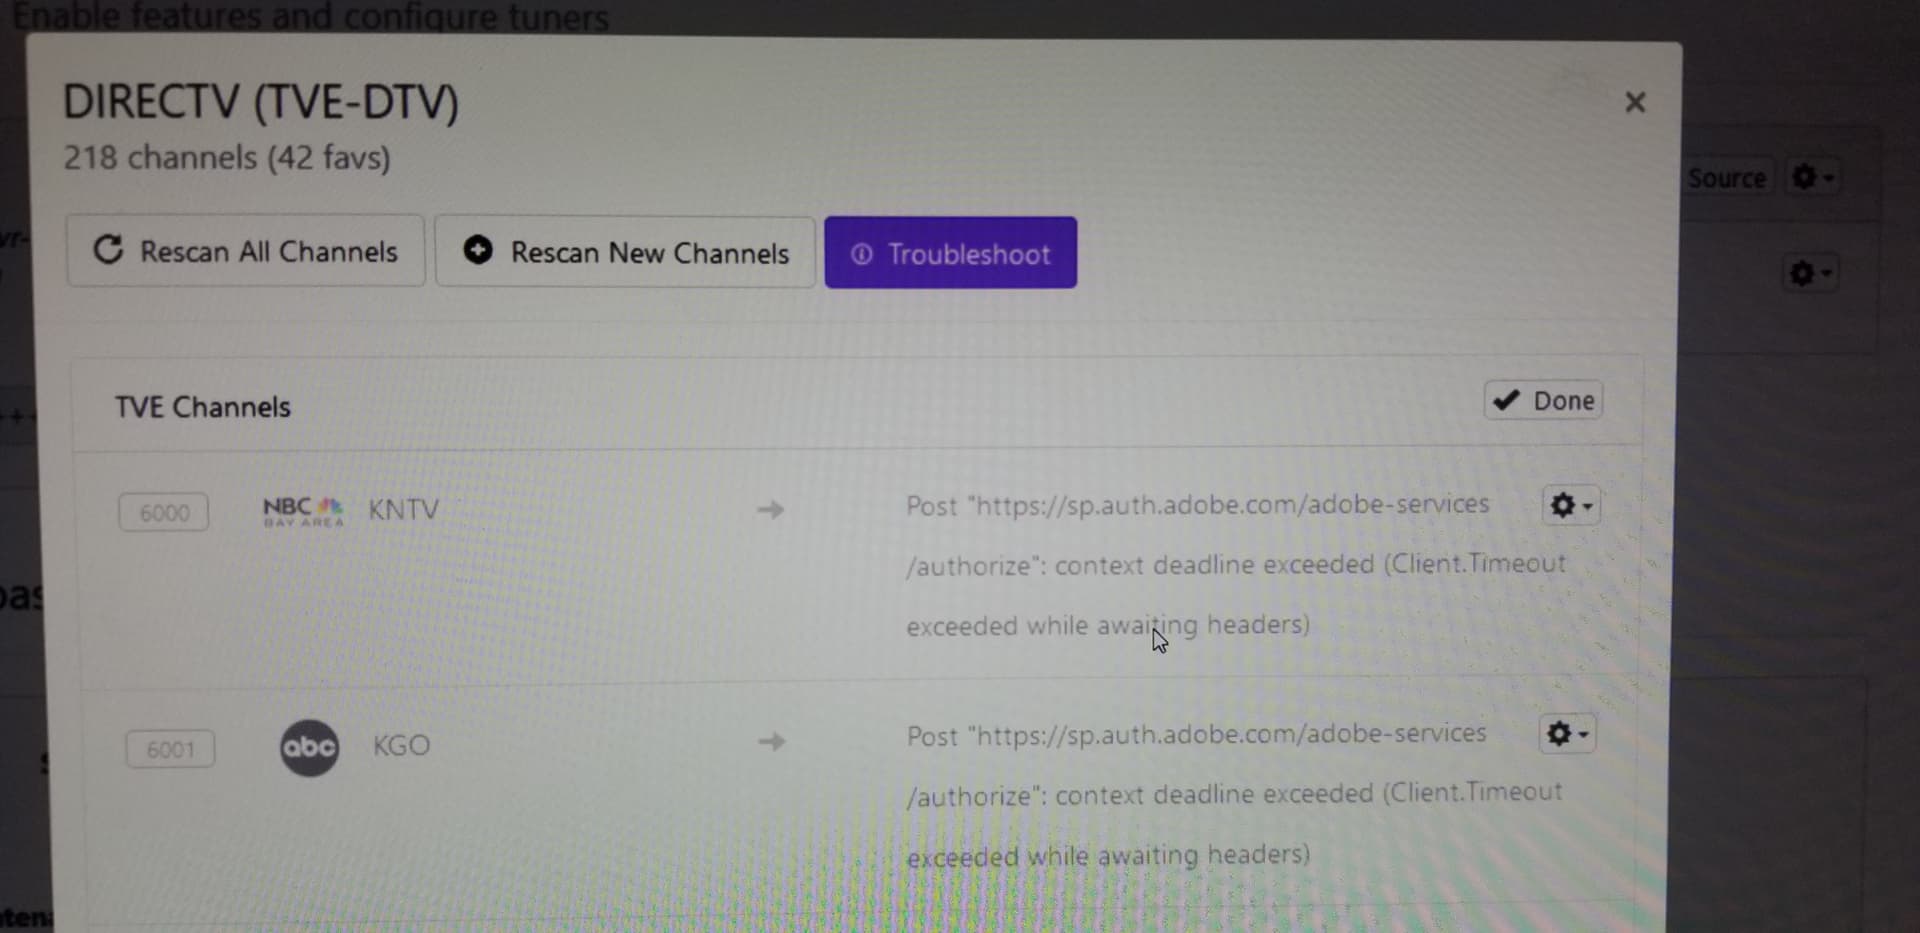Viewport: 1920px width, 933px height.
Task: Click the arrow icon in KNTV row
Action: tap(770, 510)
